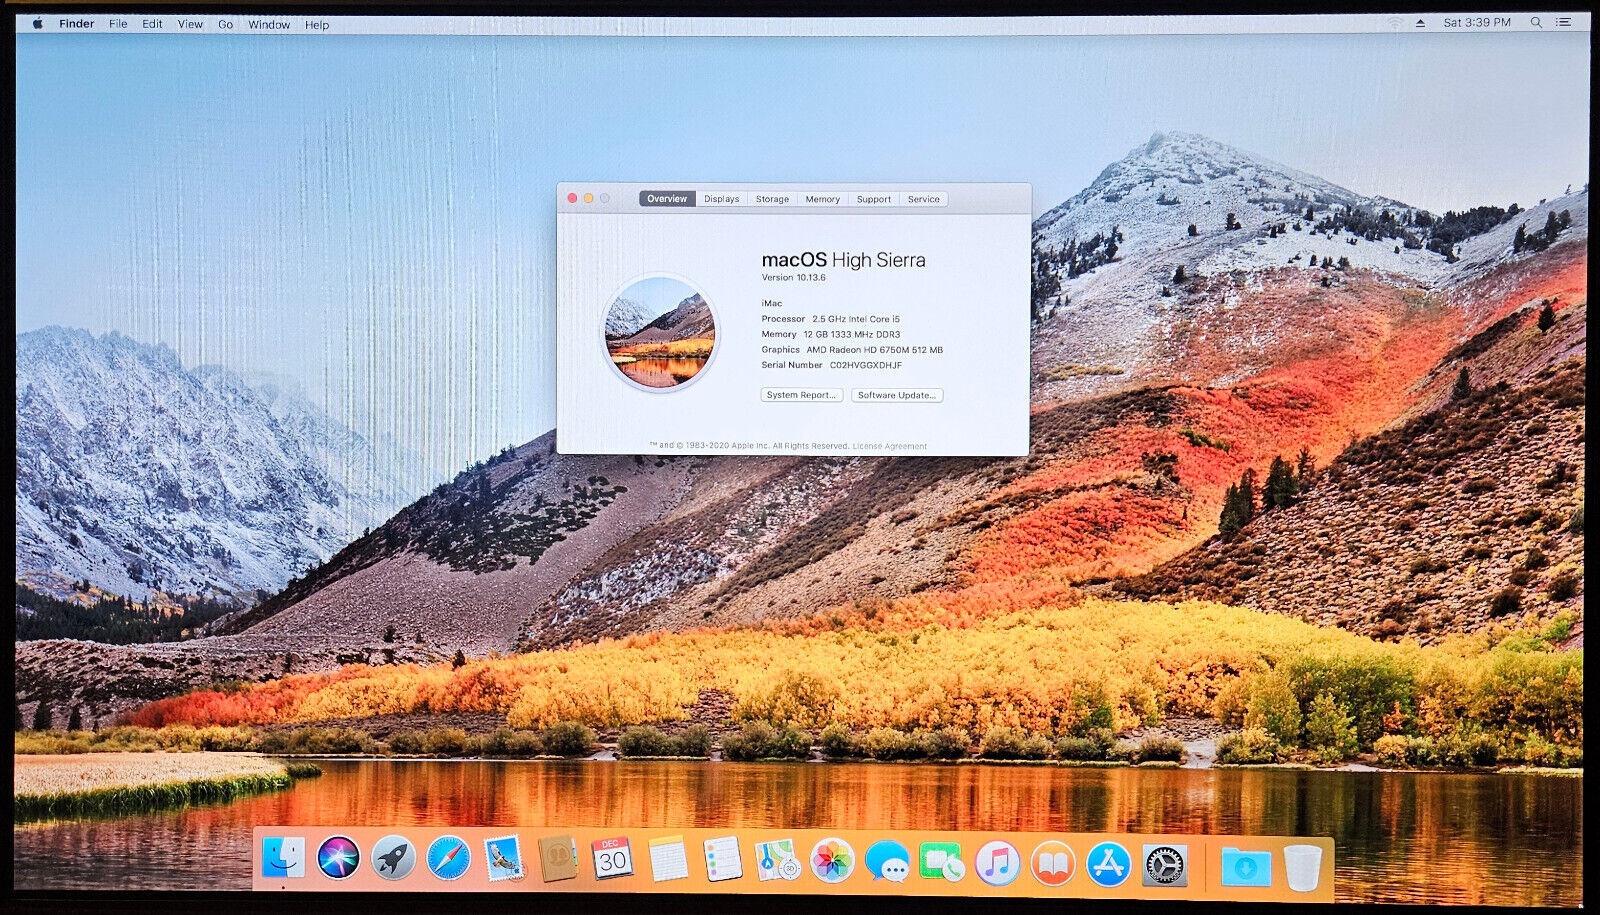Click the Sat 3:39 PM clock
Image resolution: width=1600 pixels, height=915 pixels.
1477,22
